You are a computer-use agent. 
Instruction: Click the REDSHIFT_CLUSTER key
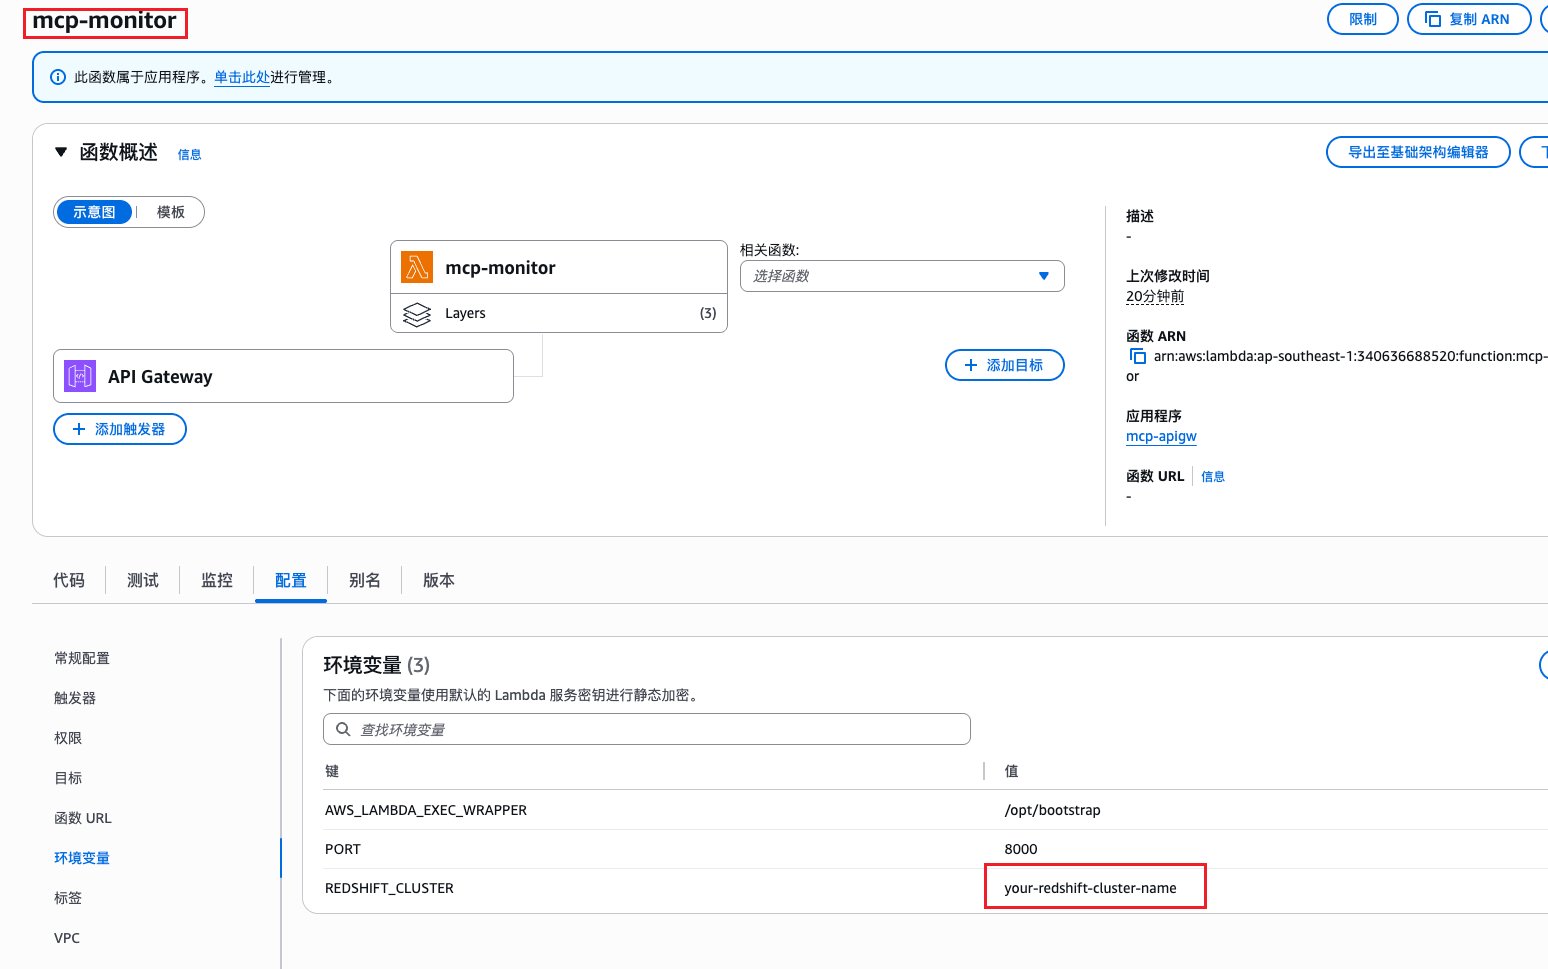coord(389,888)
